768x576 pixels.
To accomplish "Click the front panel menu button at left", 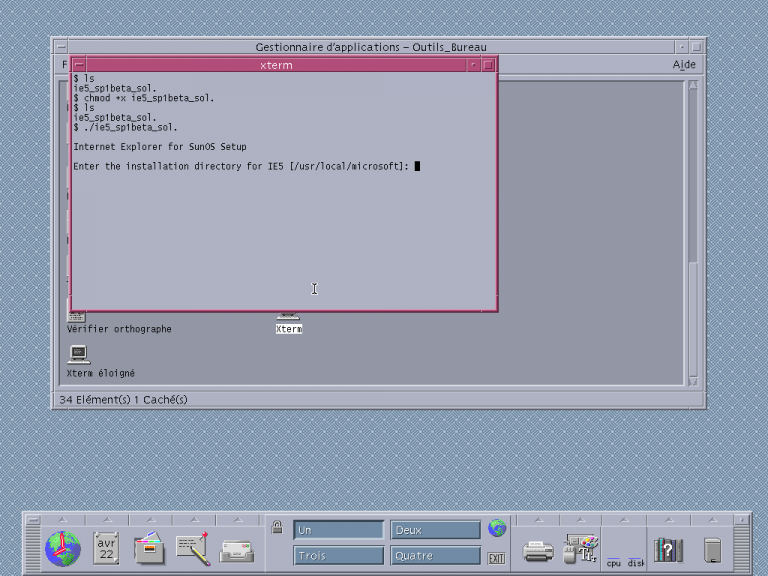I will [x=32, y=520].
